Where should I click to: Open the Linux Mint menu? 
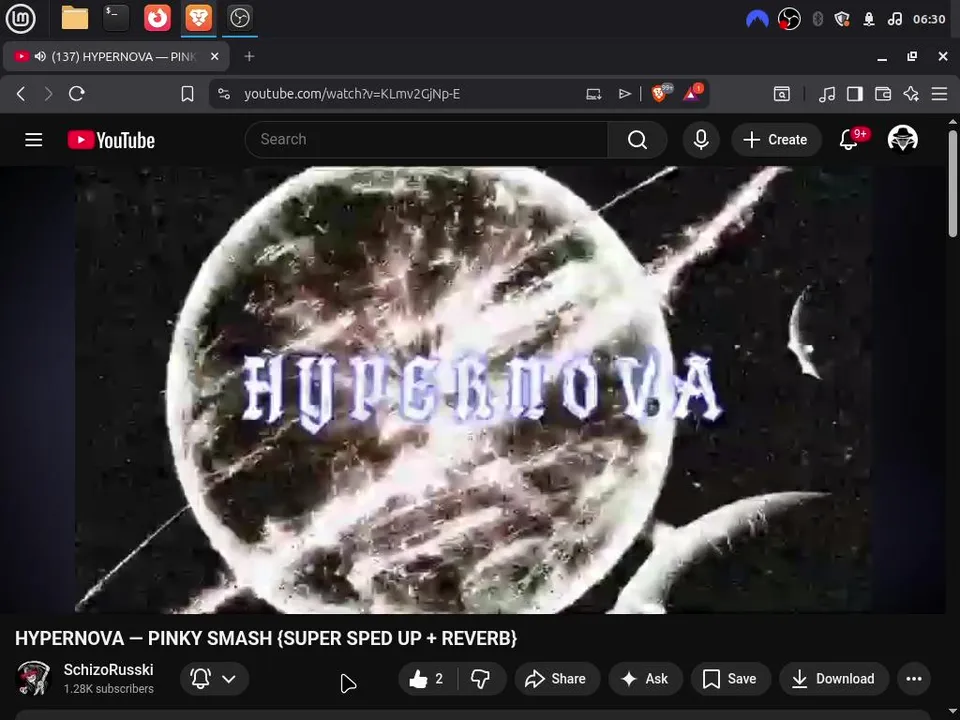[20, 18]
